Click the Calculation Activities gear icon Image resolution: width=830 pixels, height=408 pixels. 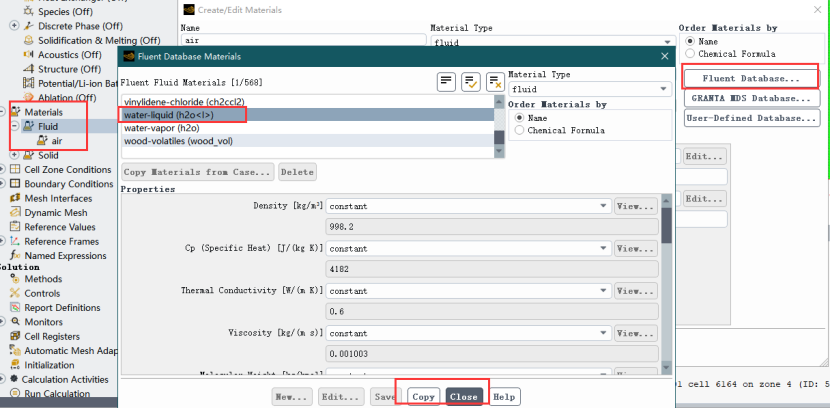pos(13,379)
